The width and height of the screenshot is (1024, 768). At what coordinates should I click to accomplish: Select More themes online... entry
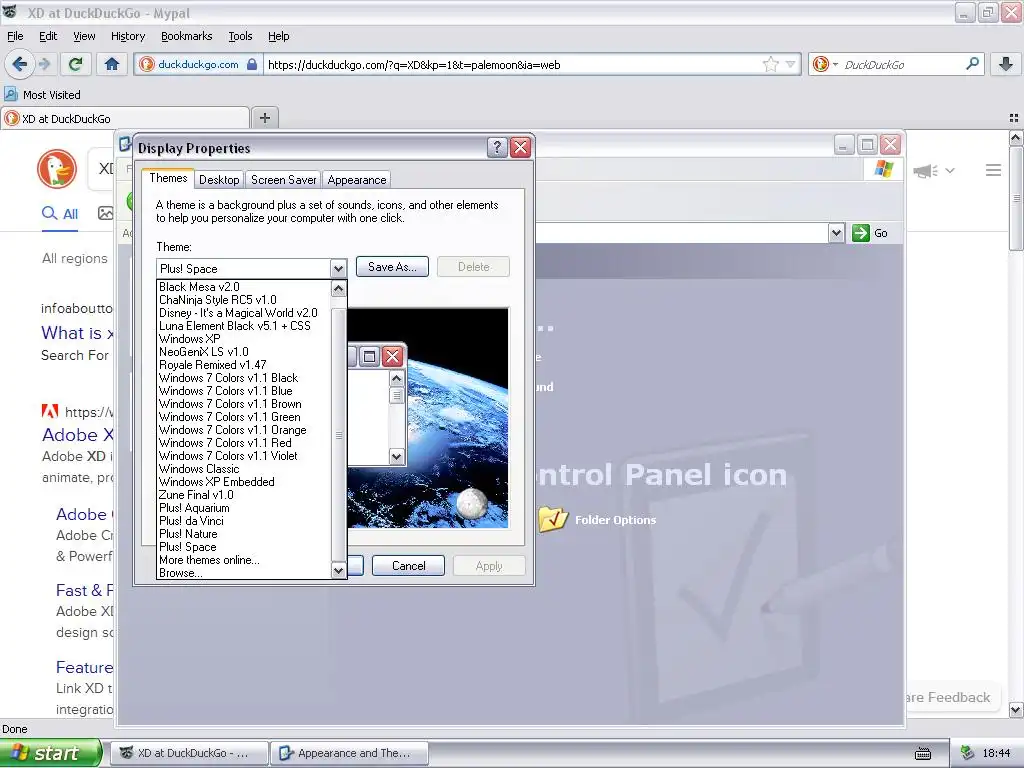244,560
